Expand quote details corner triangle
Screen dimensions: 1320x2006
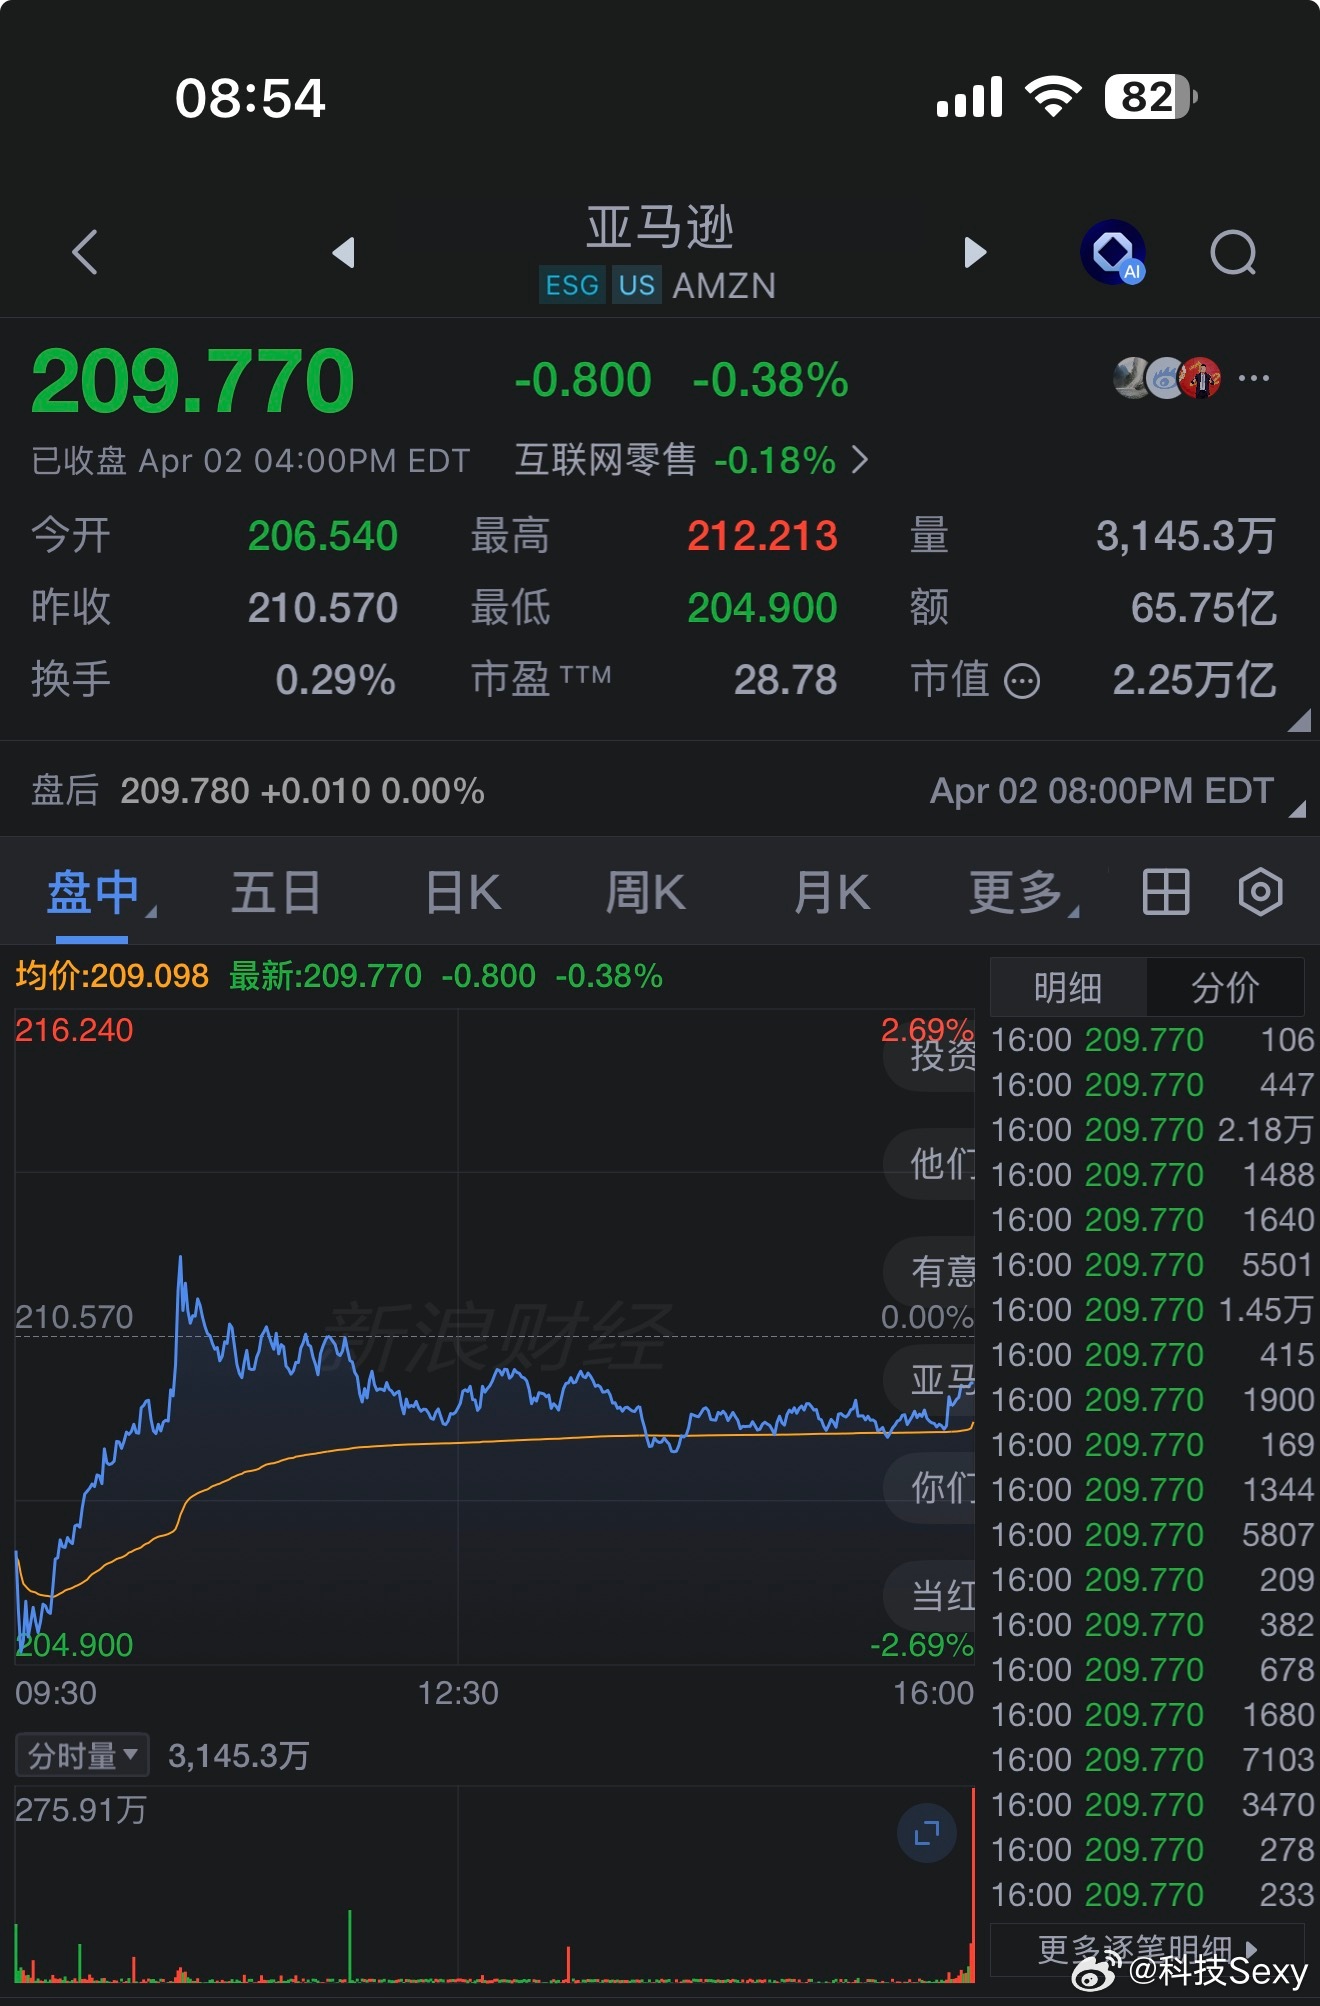click(x=1299, y=721)
